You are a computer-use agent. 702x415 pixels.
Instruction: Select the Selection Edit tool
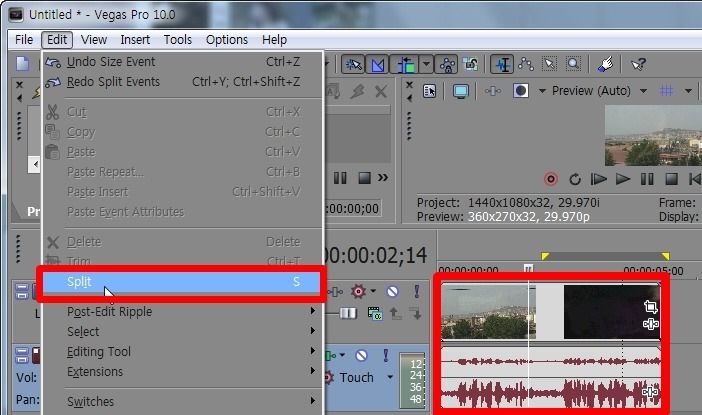click(549, 64)
